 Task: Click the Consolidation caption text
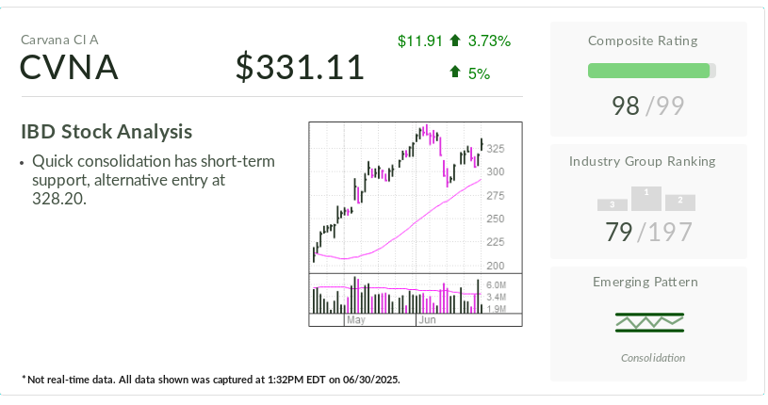(653, 358)
